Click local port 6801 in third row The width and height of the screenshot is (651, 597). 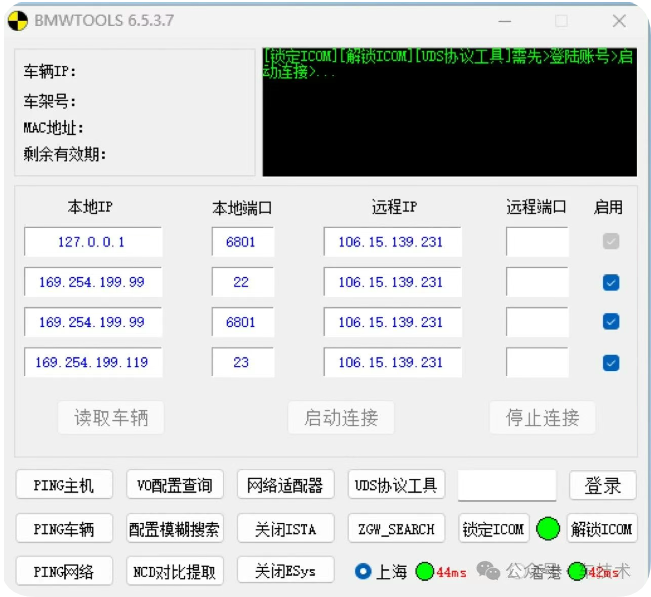coord(243,322)
